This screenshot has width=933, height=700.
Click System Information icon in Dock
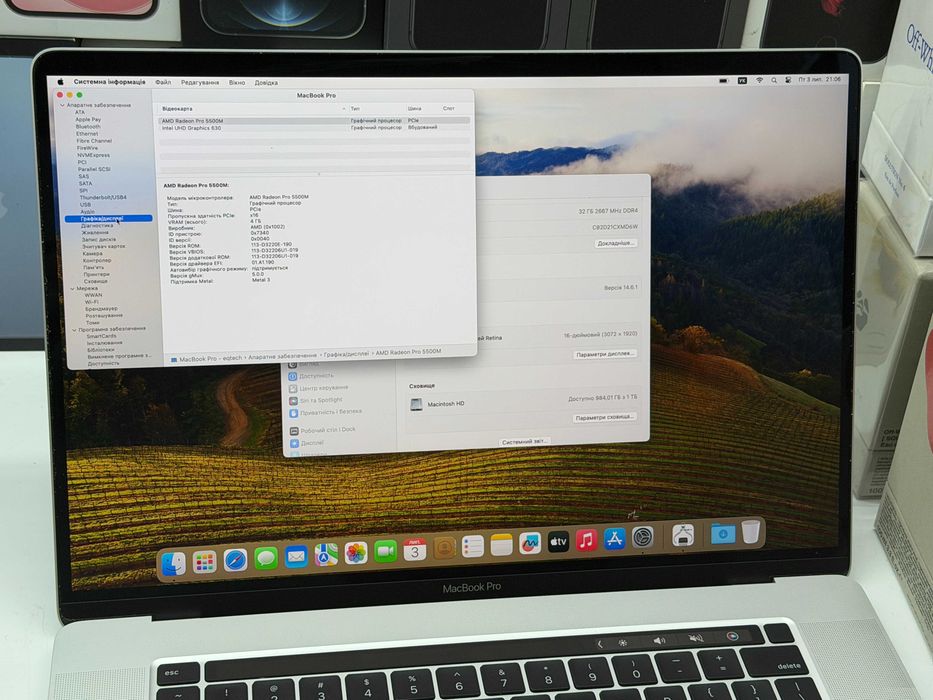(x=683, y=535)
